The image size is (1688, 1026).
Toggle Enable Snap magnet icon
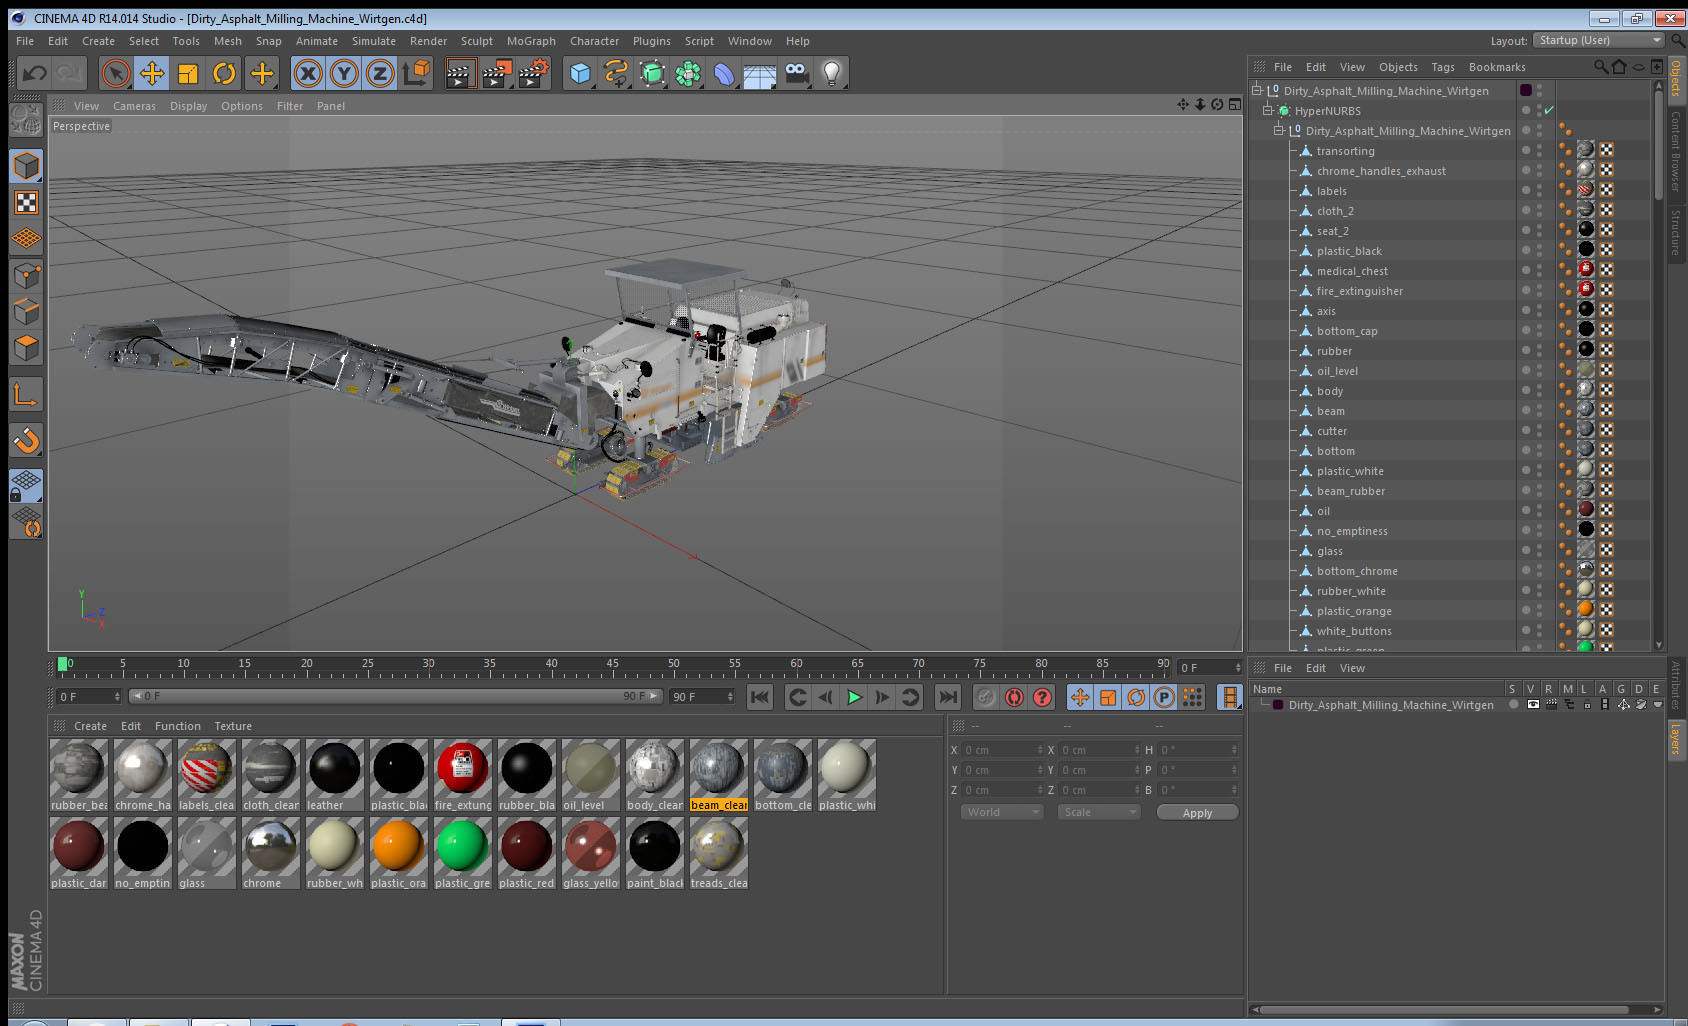(26, 440)
